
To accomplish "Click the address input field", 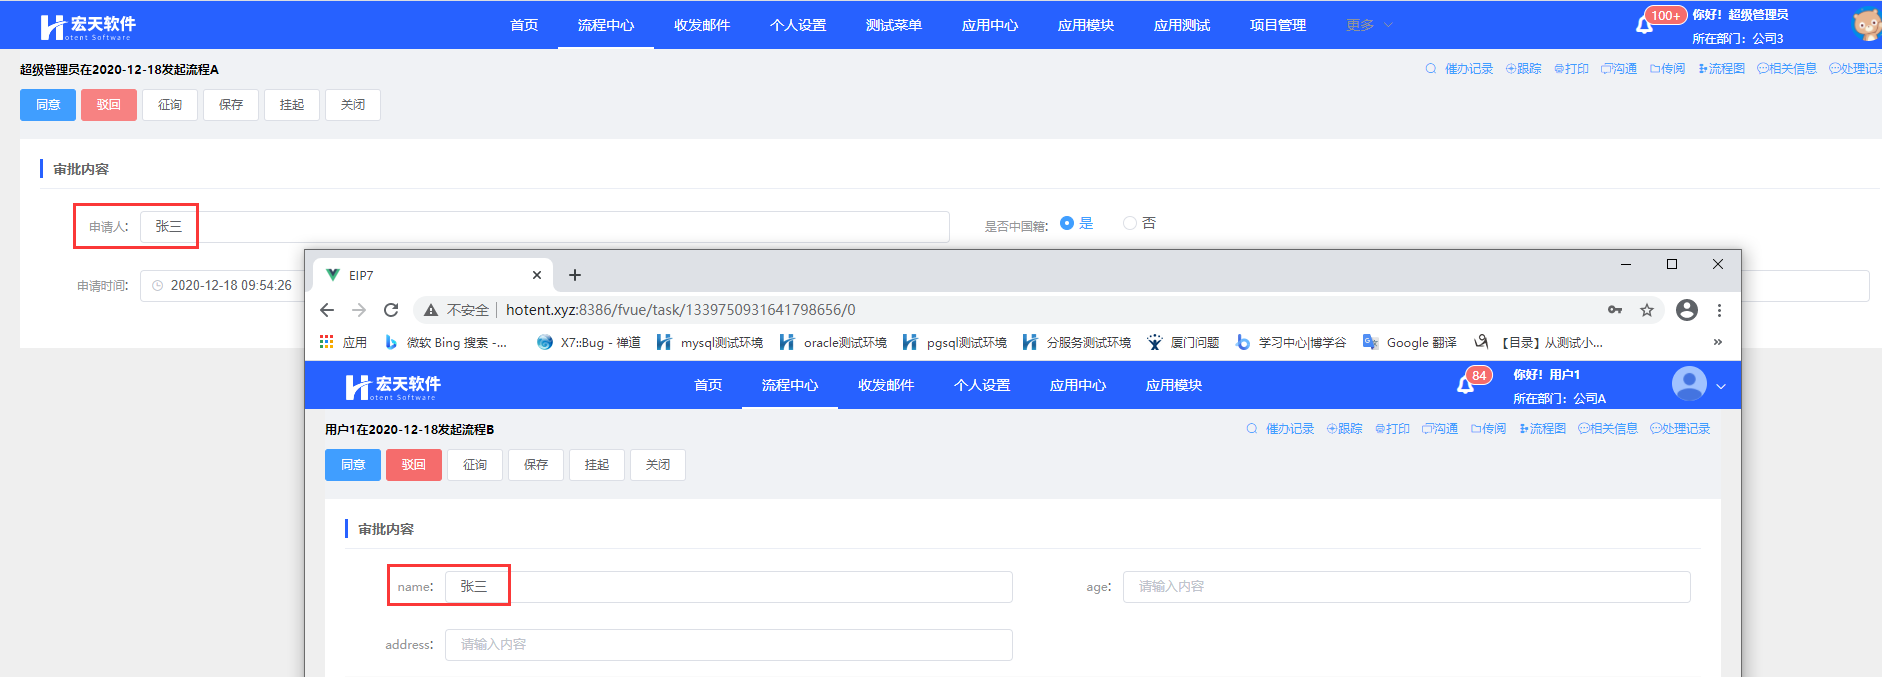I will 729,645.
